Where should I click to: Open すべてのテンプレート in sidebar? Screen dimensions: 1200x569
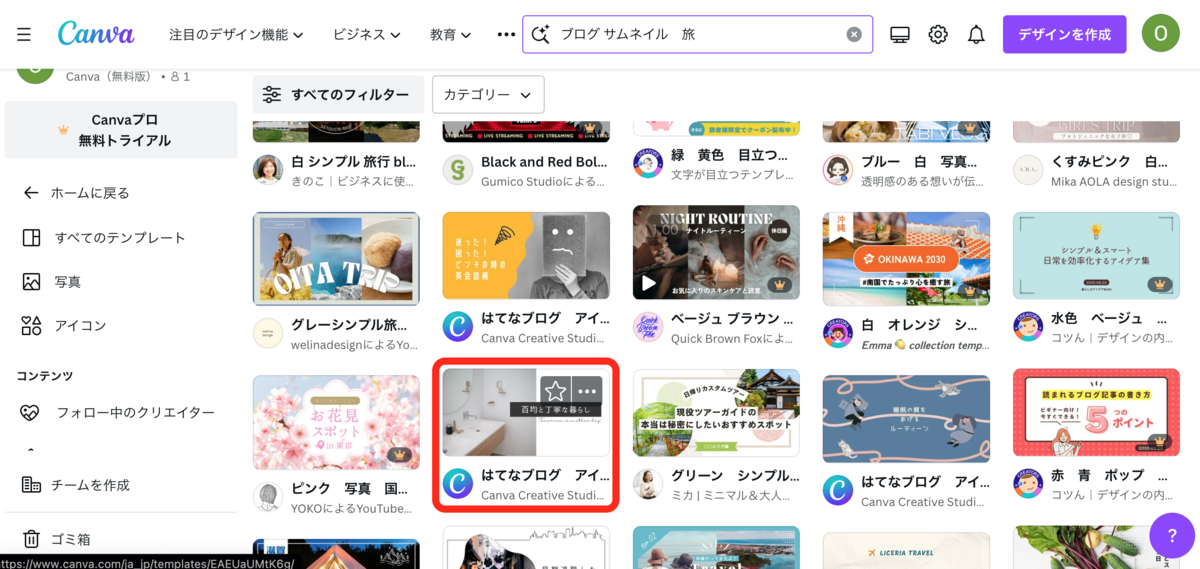point(121,237)
